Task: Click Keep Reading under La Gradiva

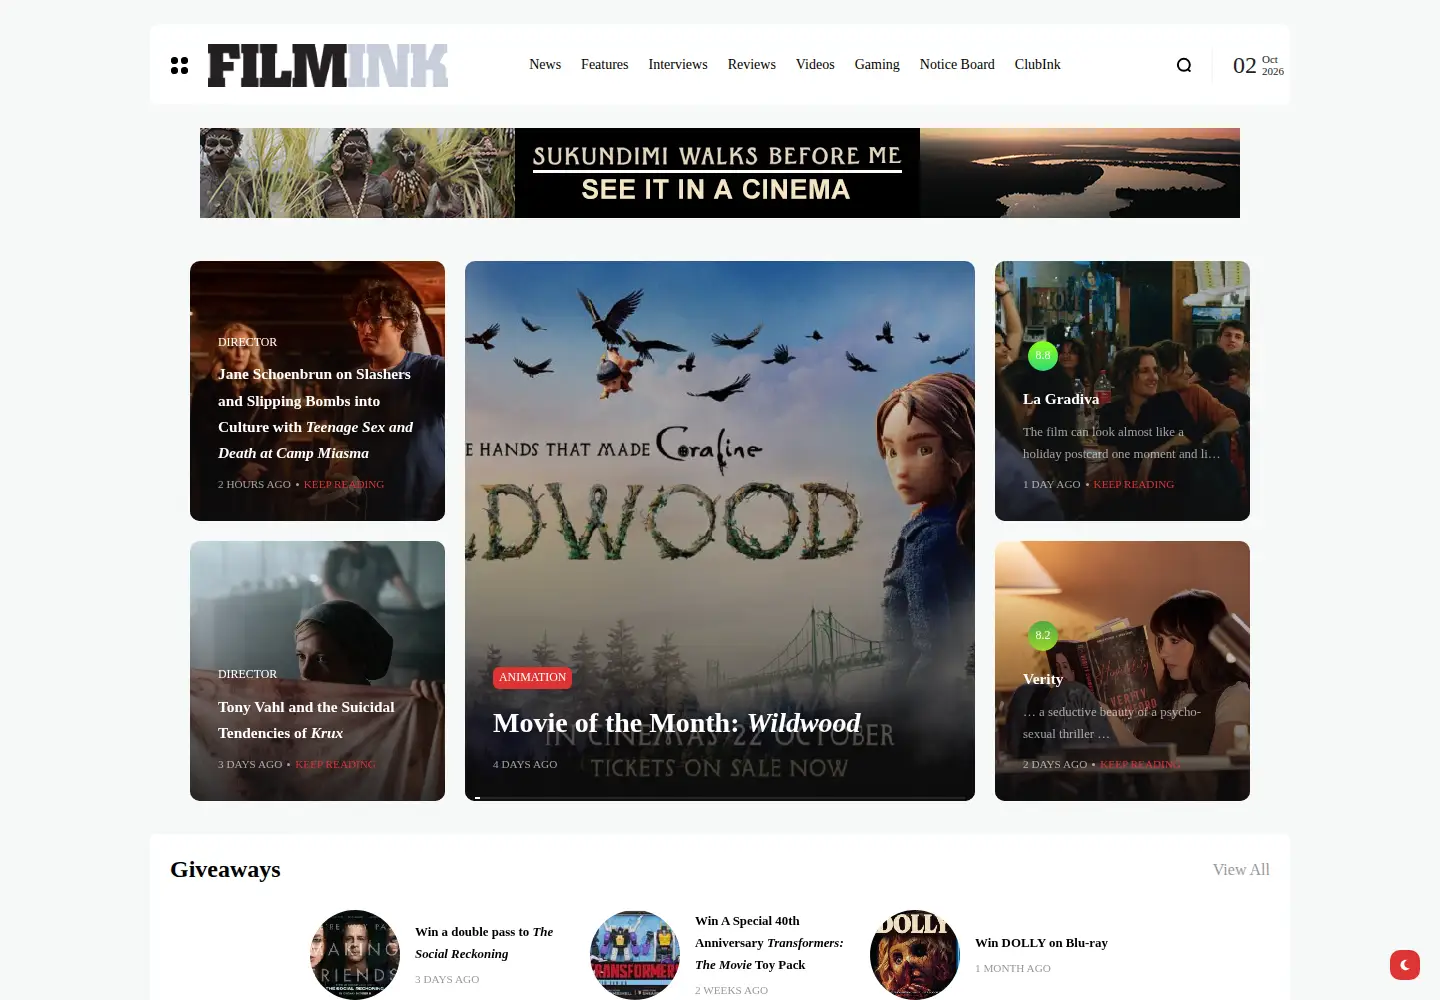Action: (1134, 484)
